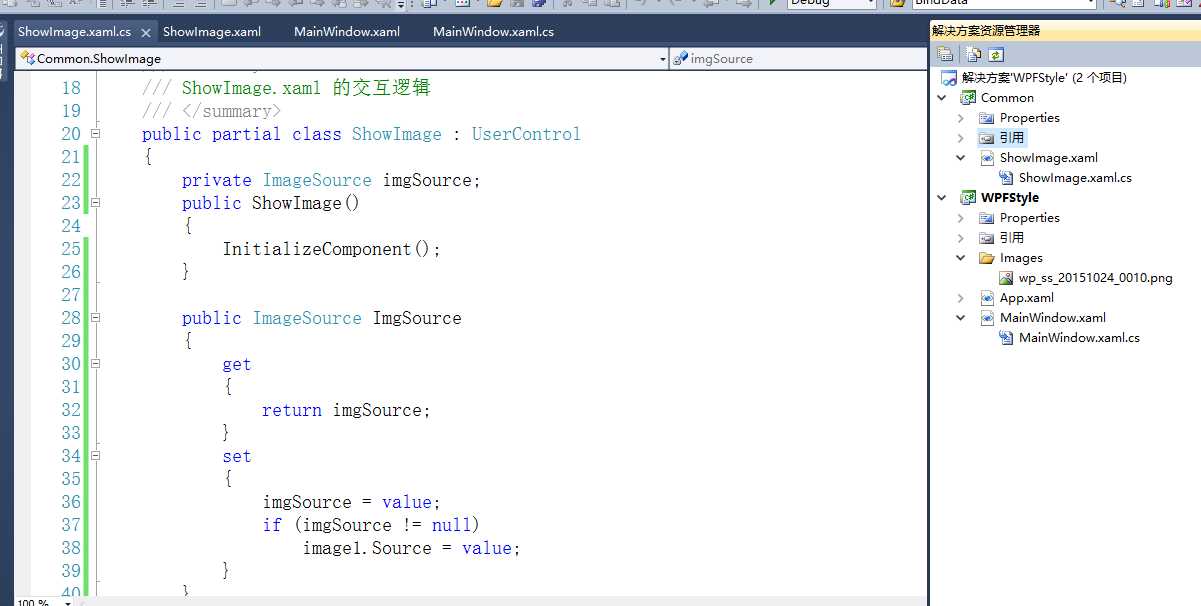Switch to the MainWindow.xaml.cs tab

pos(493,32)
